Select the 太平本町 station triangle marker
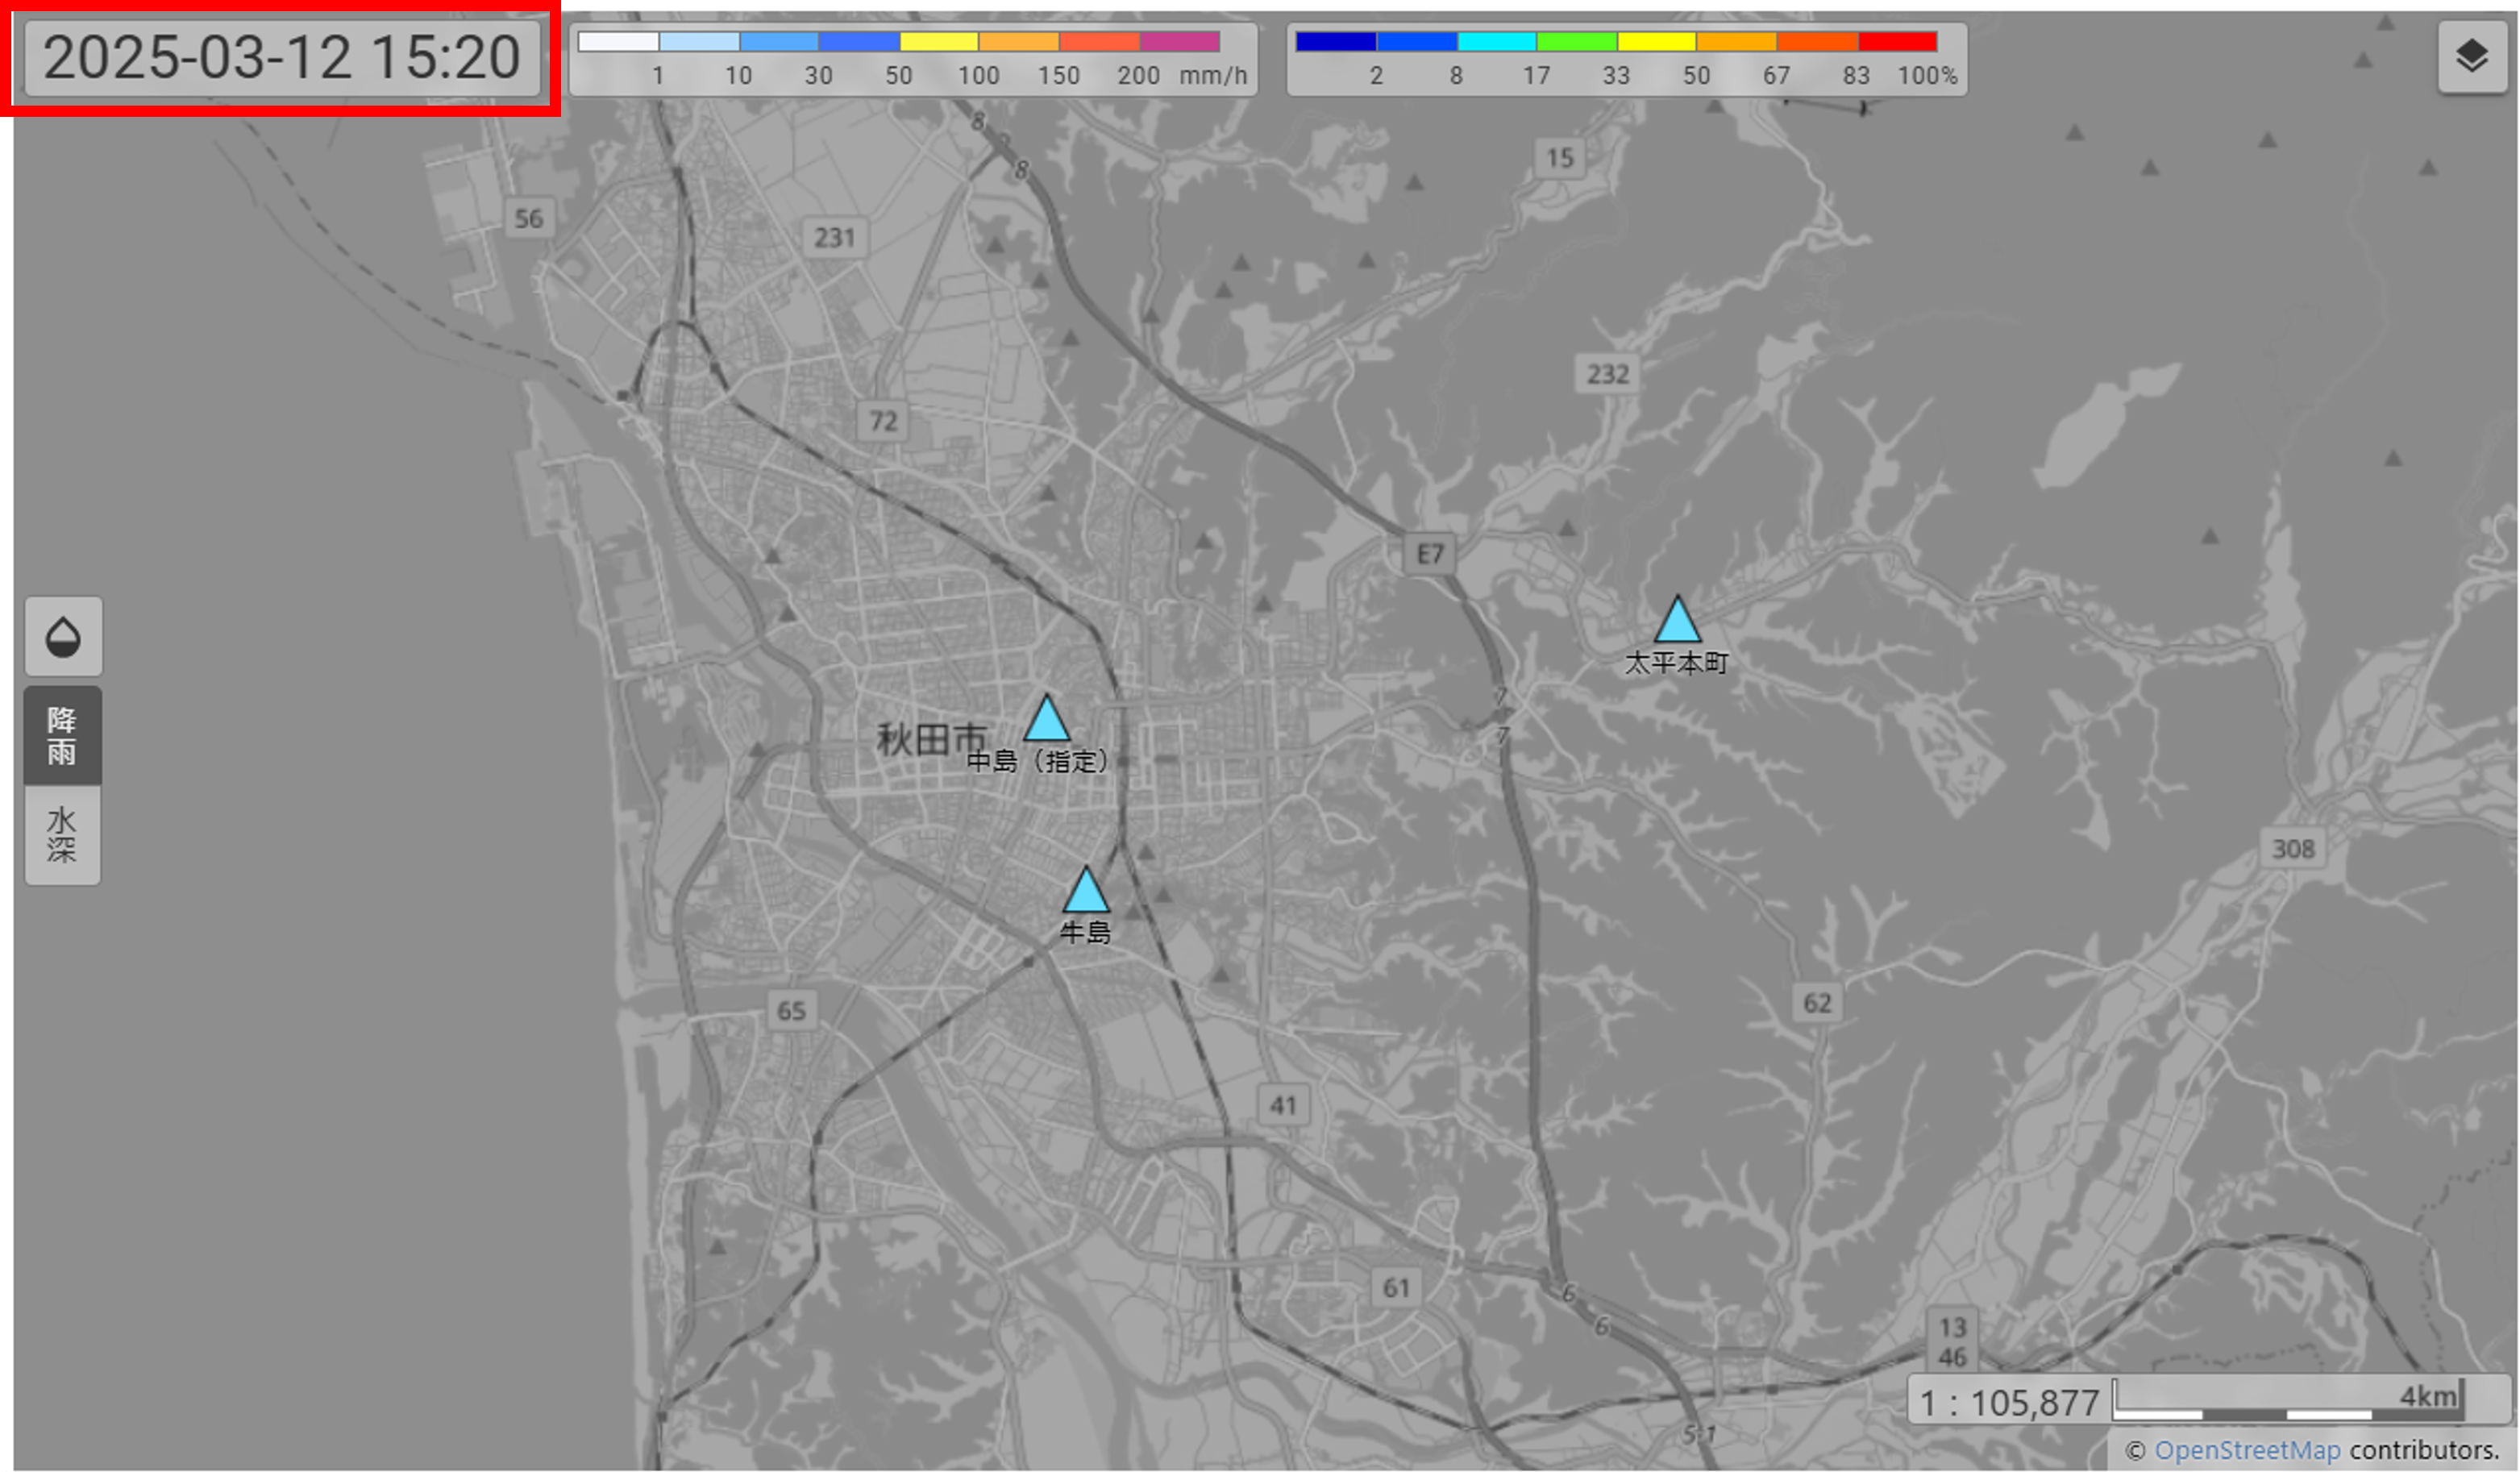The height and width of the screenshot is (1472, 2520). coord(1677,622)
